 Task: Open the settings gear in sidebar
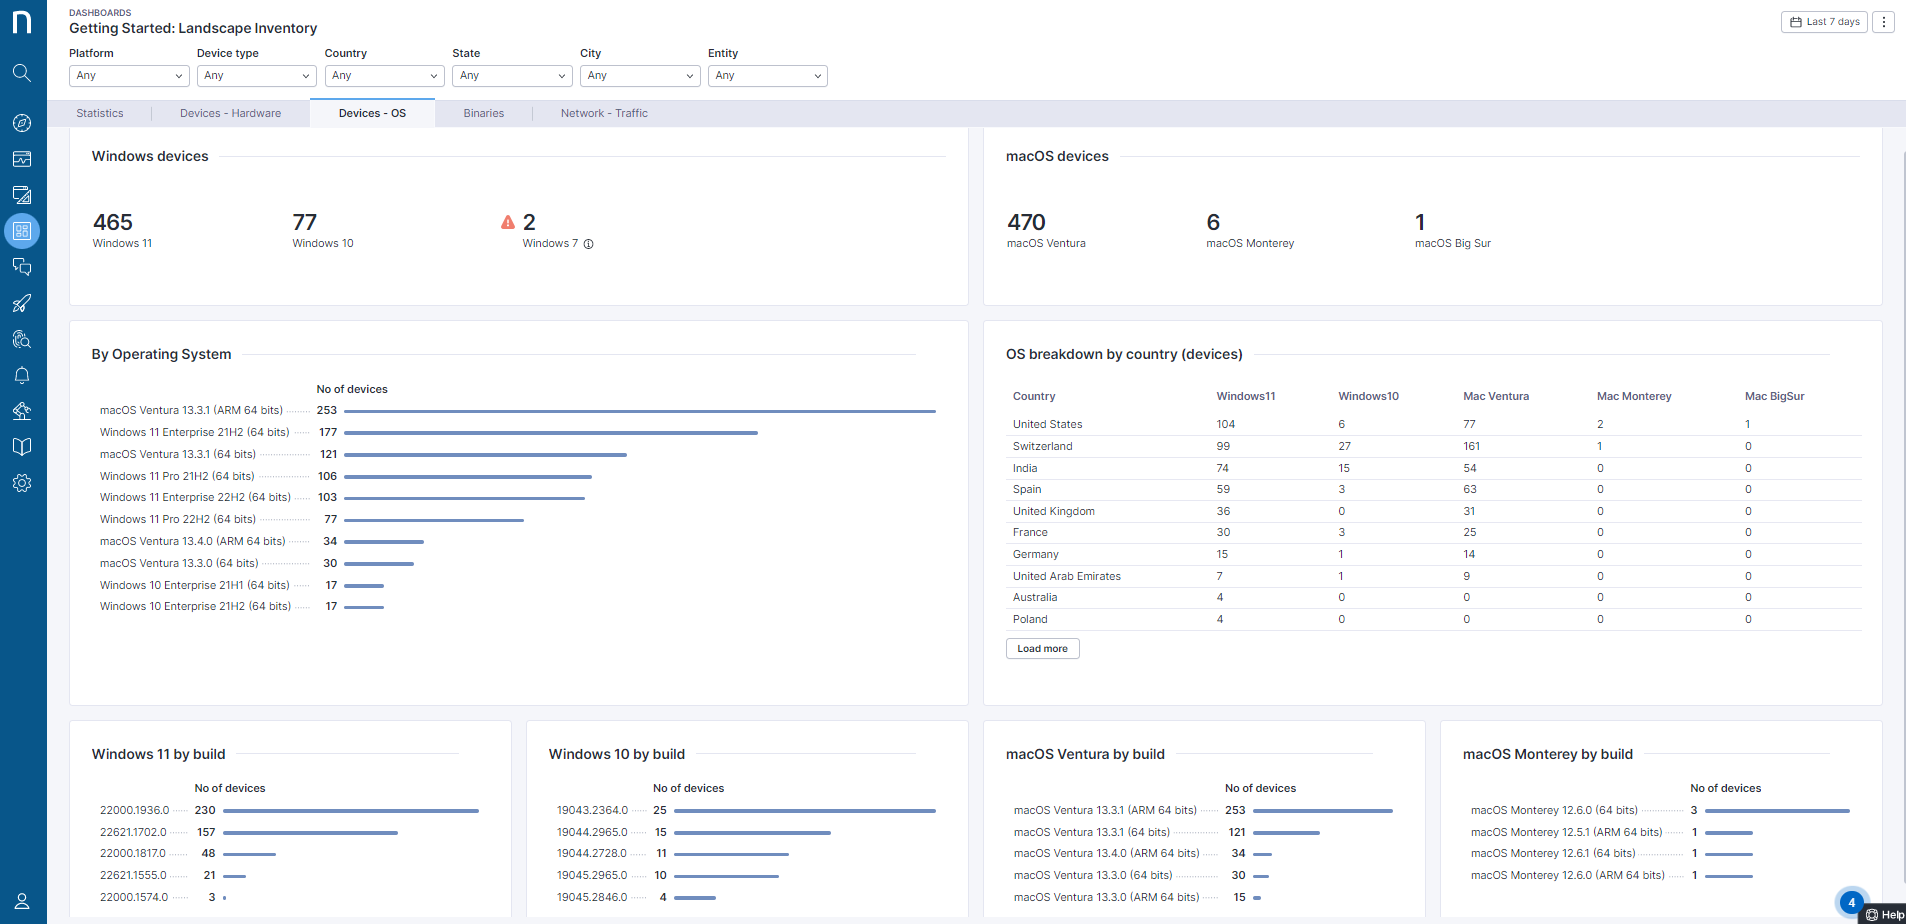(22, 483)
